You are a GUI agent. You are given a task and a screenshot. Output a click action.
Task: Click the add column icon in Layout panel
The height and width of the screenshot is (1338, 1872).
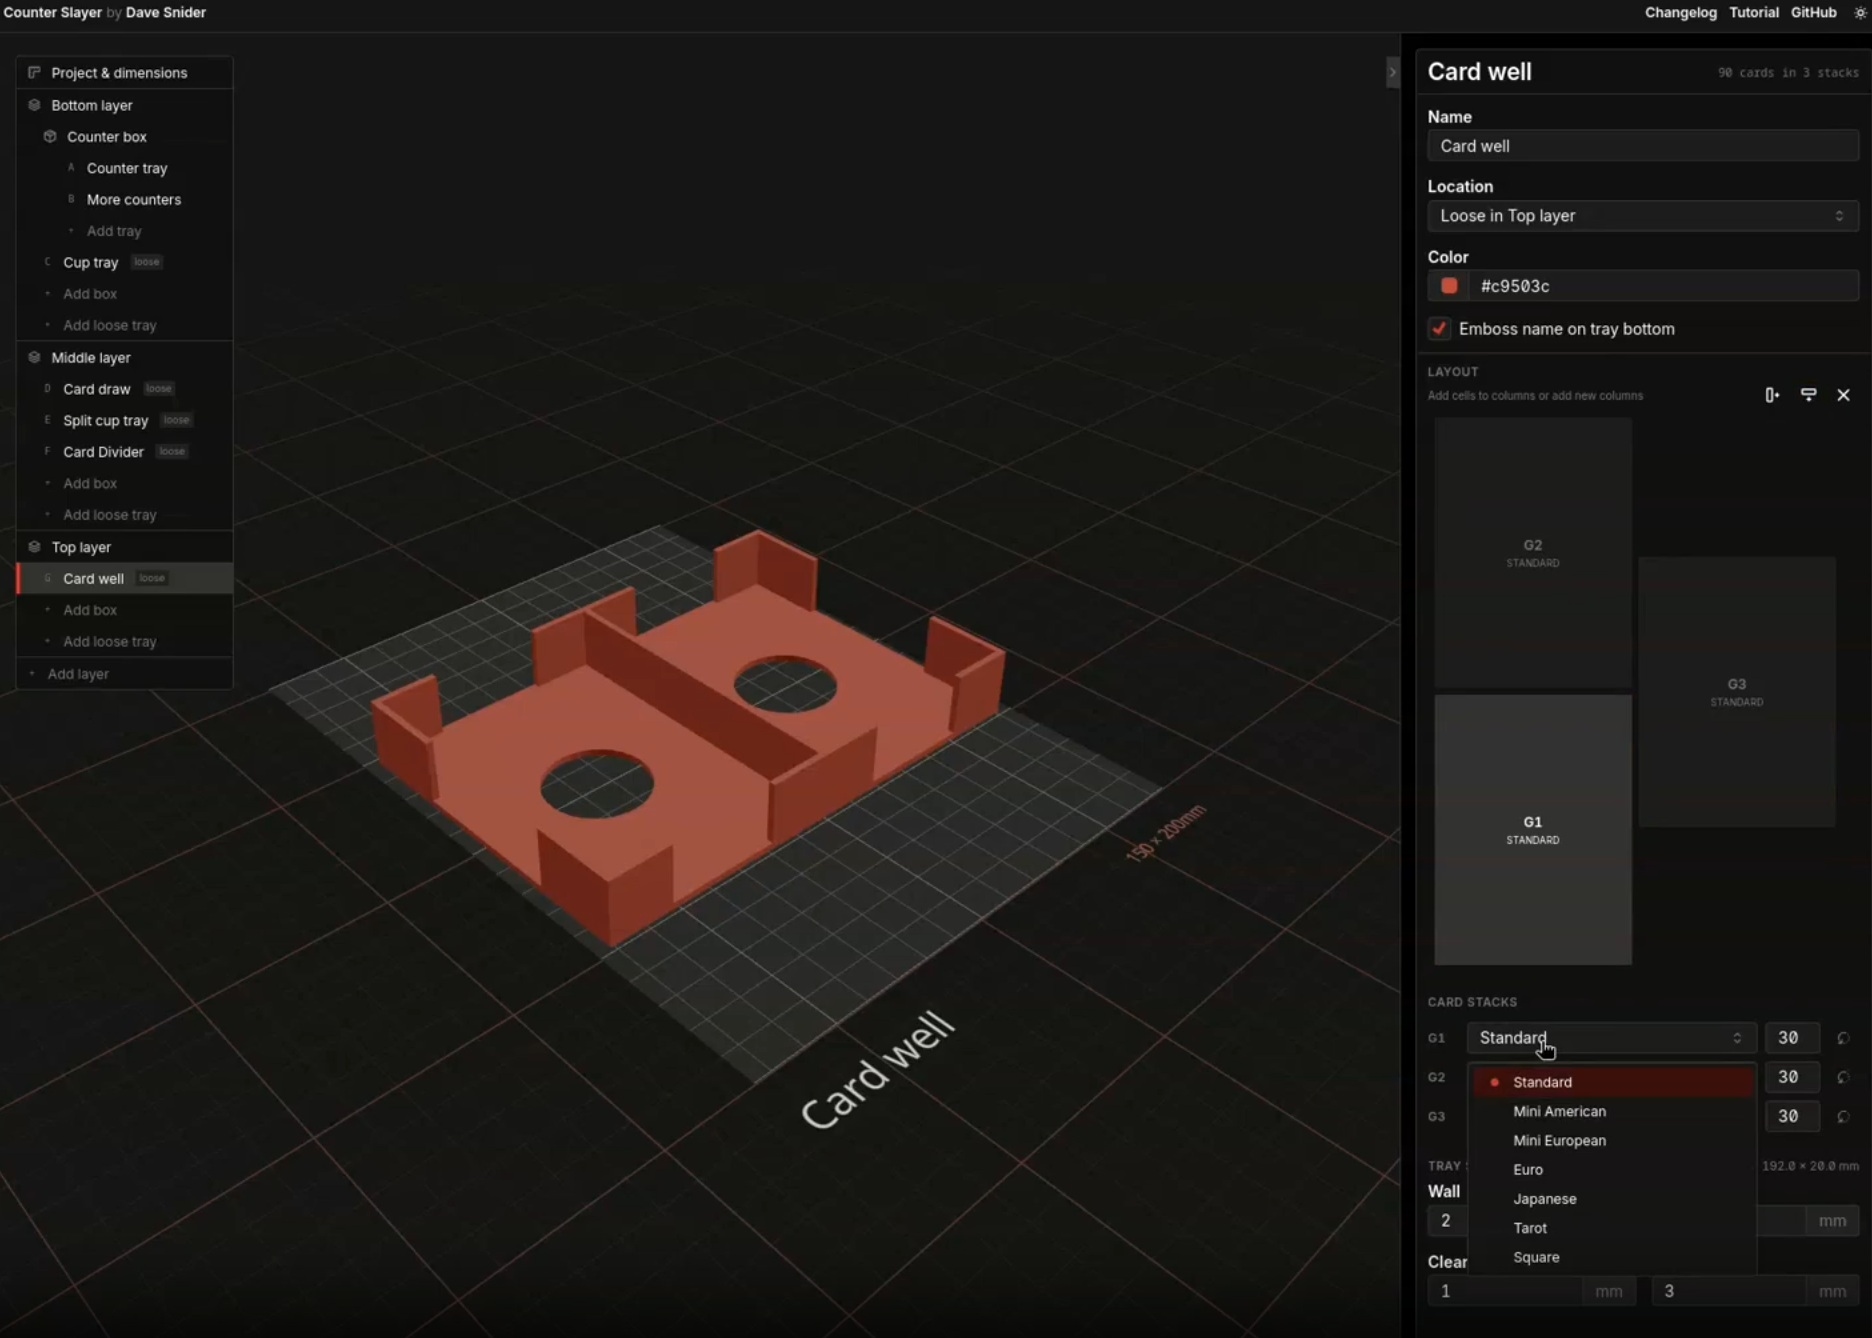pos(1771,394)
